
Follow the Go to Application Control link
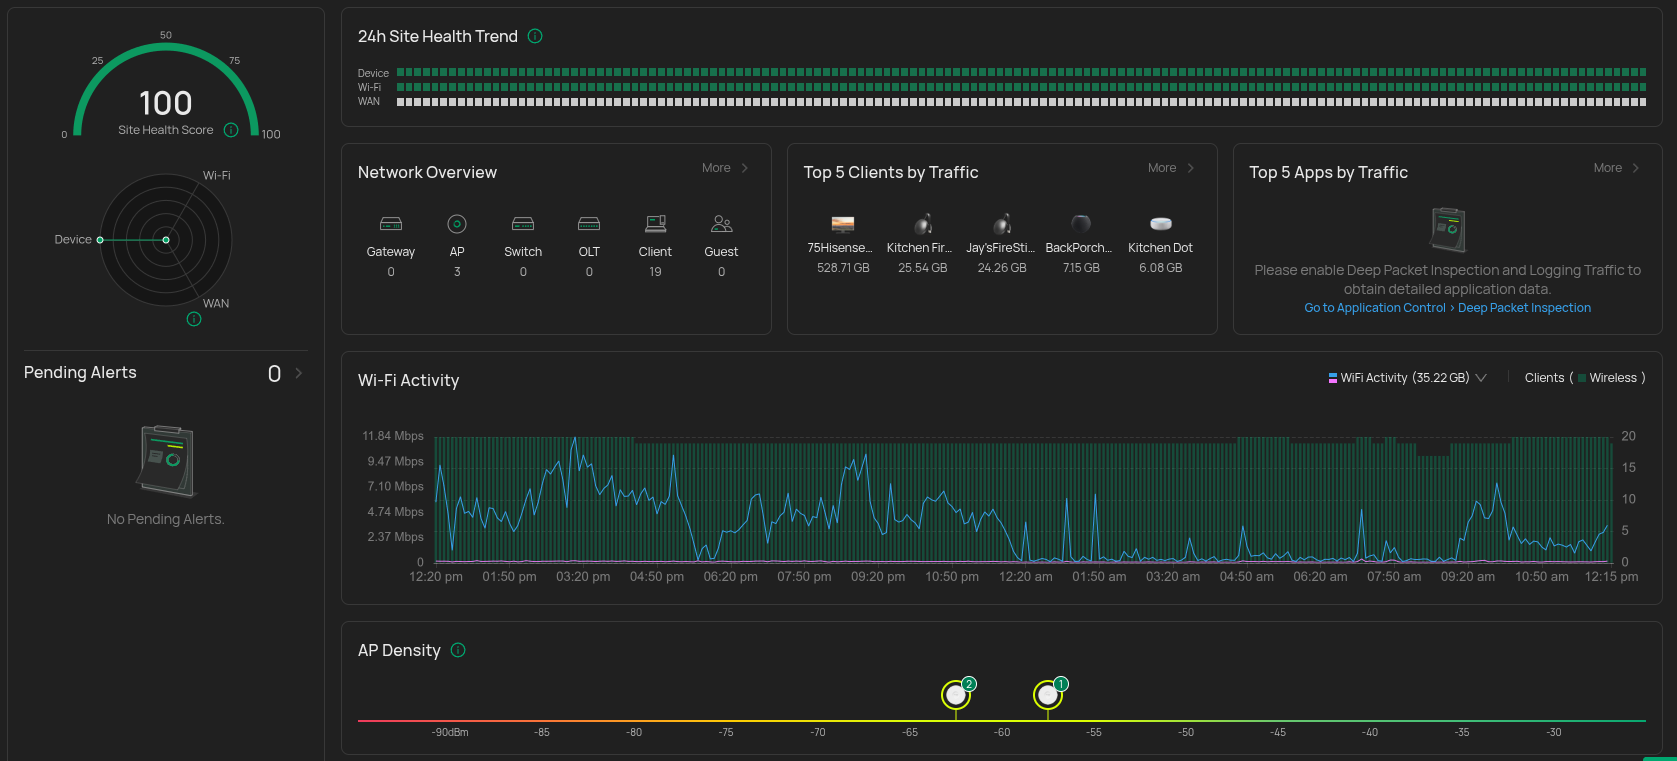pos(1374,308)
